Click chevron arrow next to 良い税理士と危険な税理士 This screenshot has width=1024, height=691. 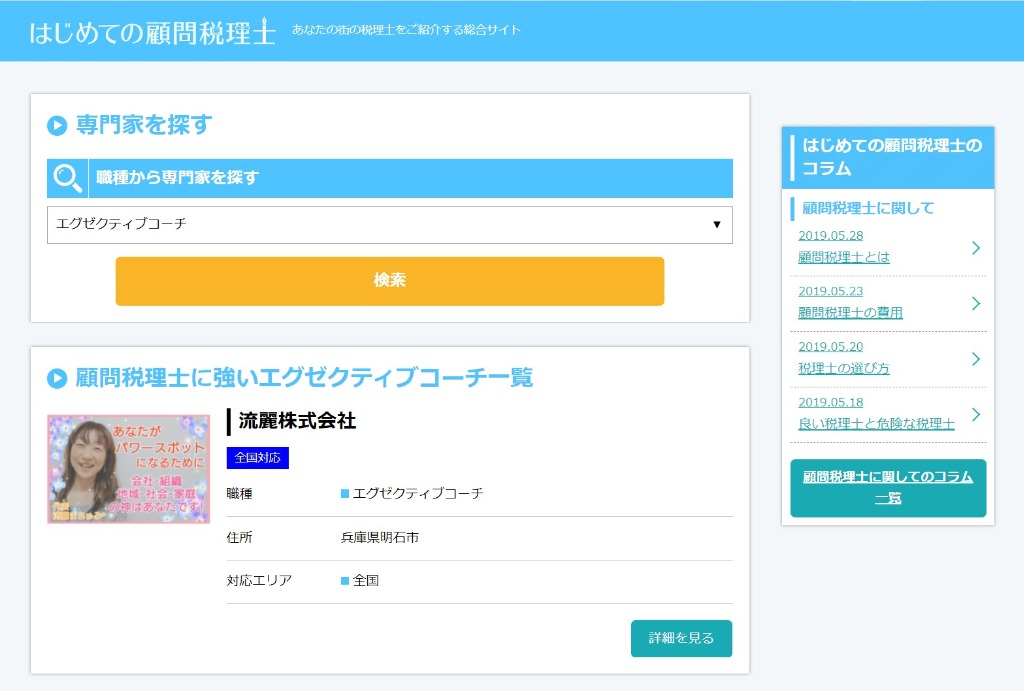tap(975, 415)
